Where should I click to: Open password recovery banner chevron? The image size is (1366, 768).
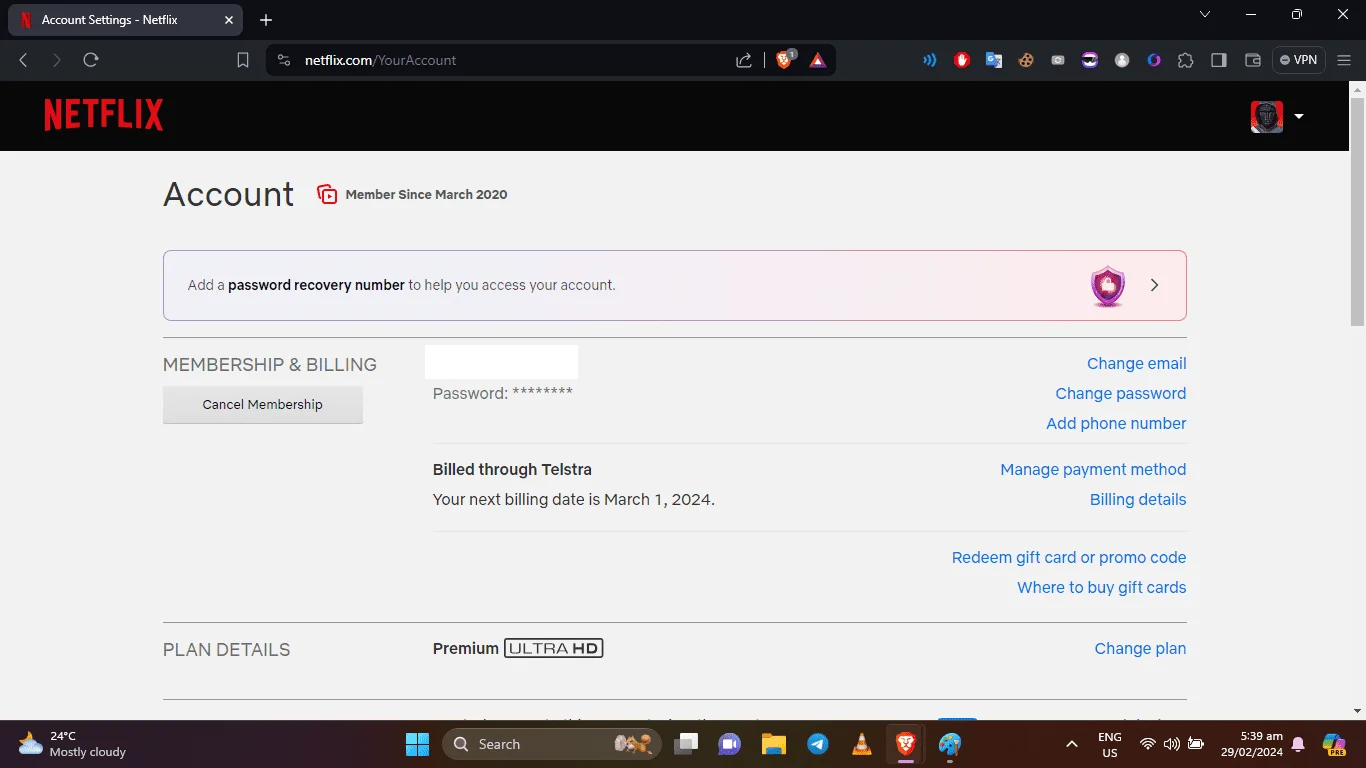tap(1155, 285)
